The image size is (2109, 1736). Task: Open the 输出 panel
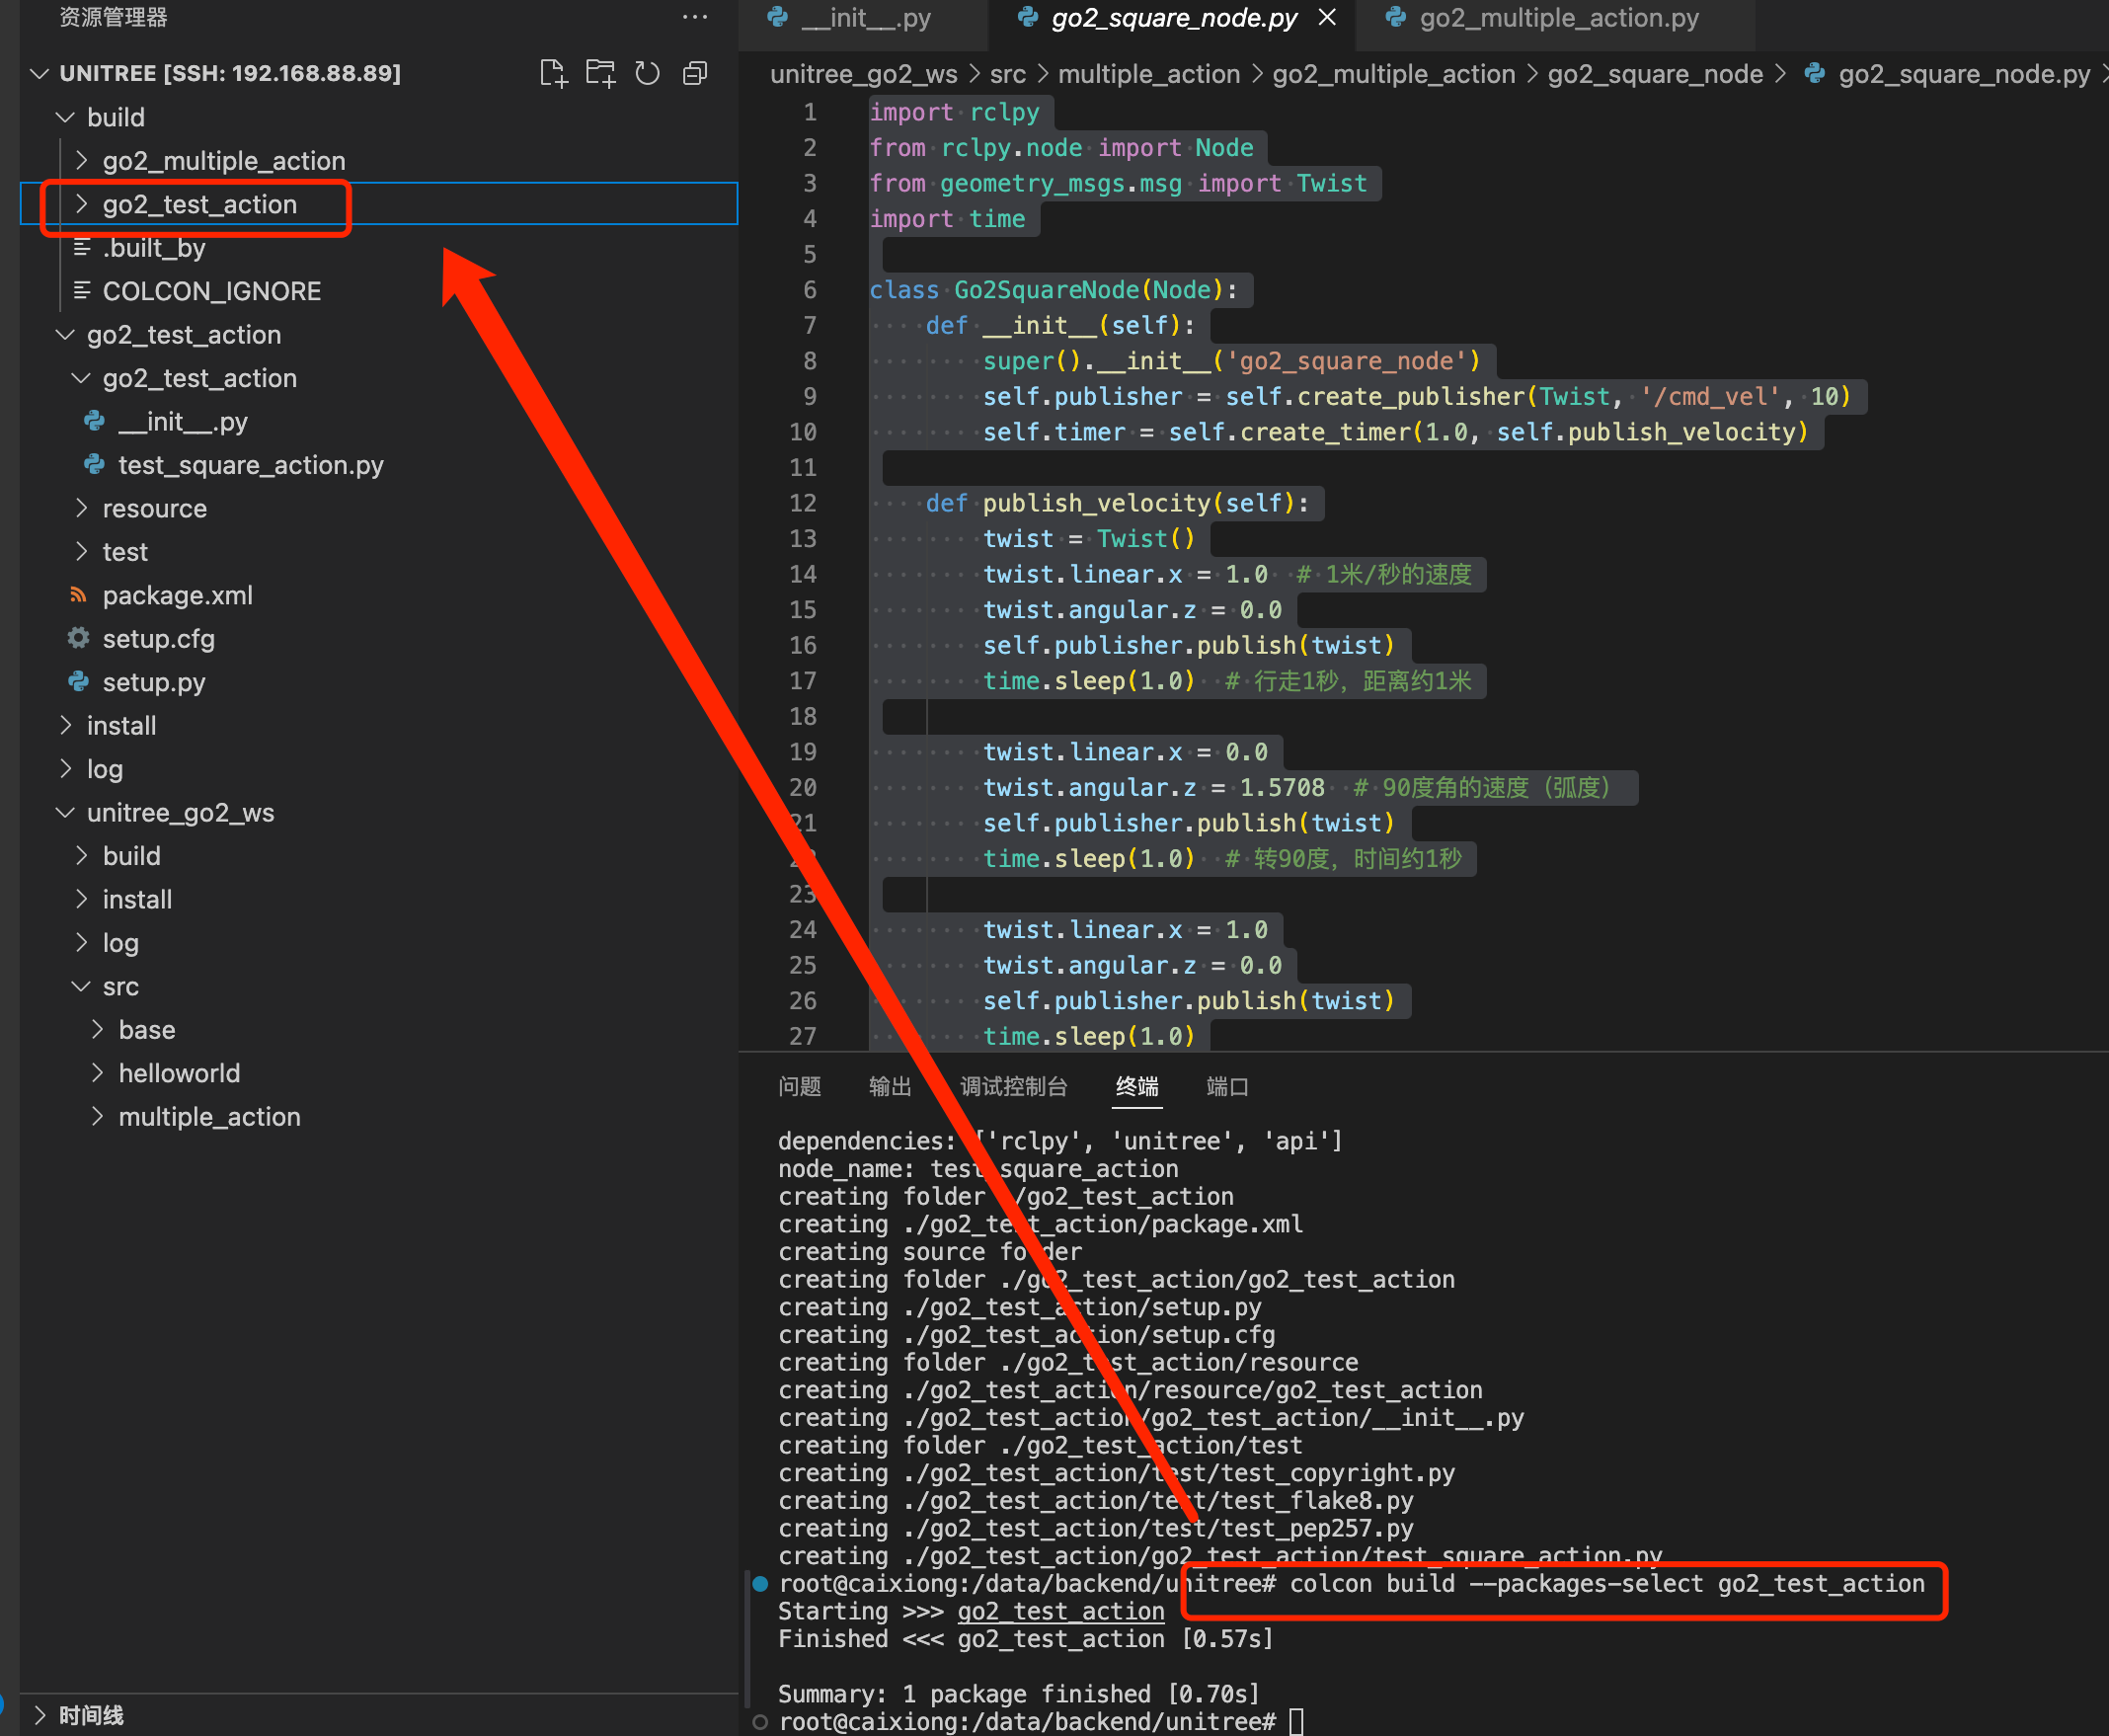coord(889,1087)
